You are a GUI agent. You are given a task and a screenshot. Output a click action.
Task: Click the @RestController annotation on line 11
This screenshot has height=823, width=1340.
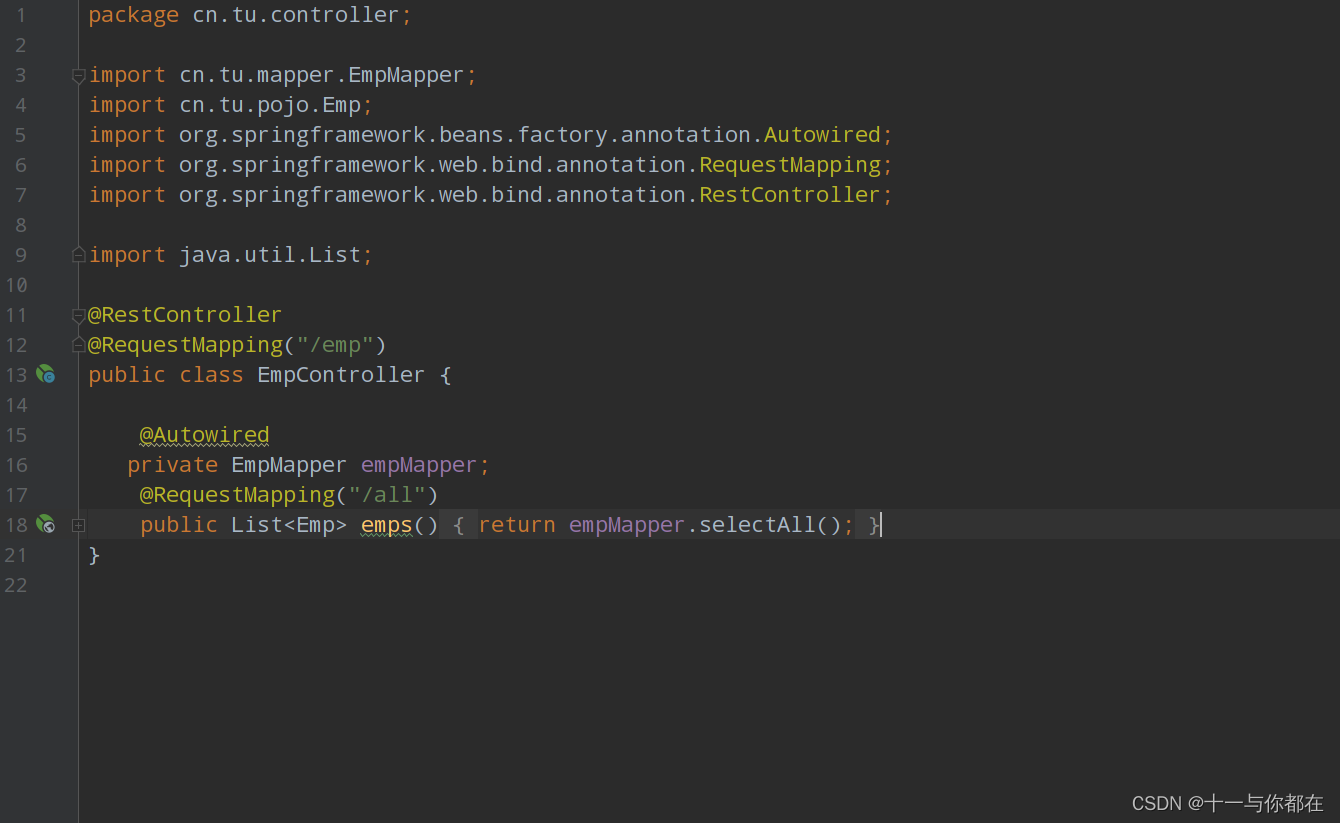tap(185, 315)
